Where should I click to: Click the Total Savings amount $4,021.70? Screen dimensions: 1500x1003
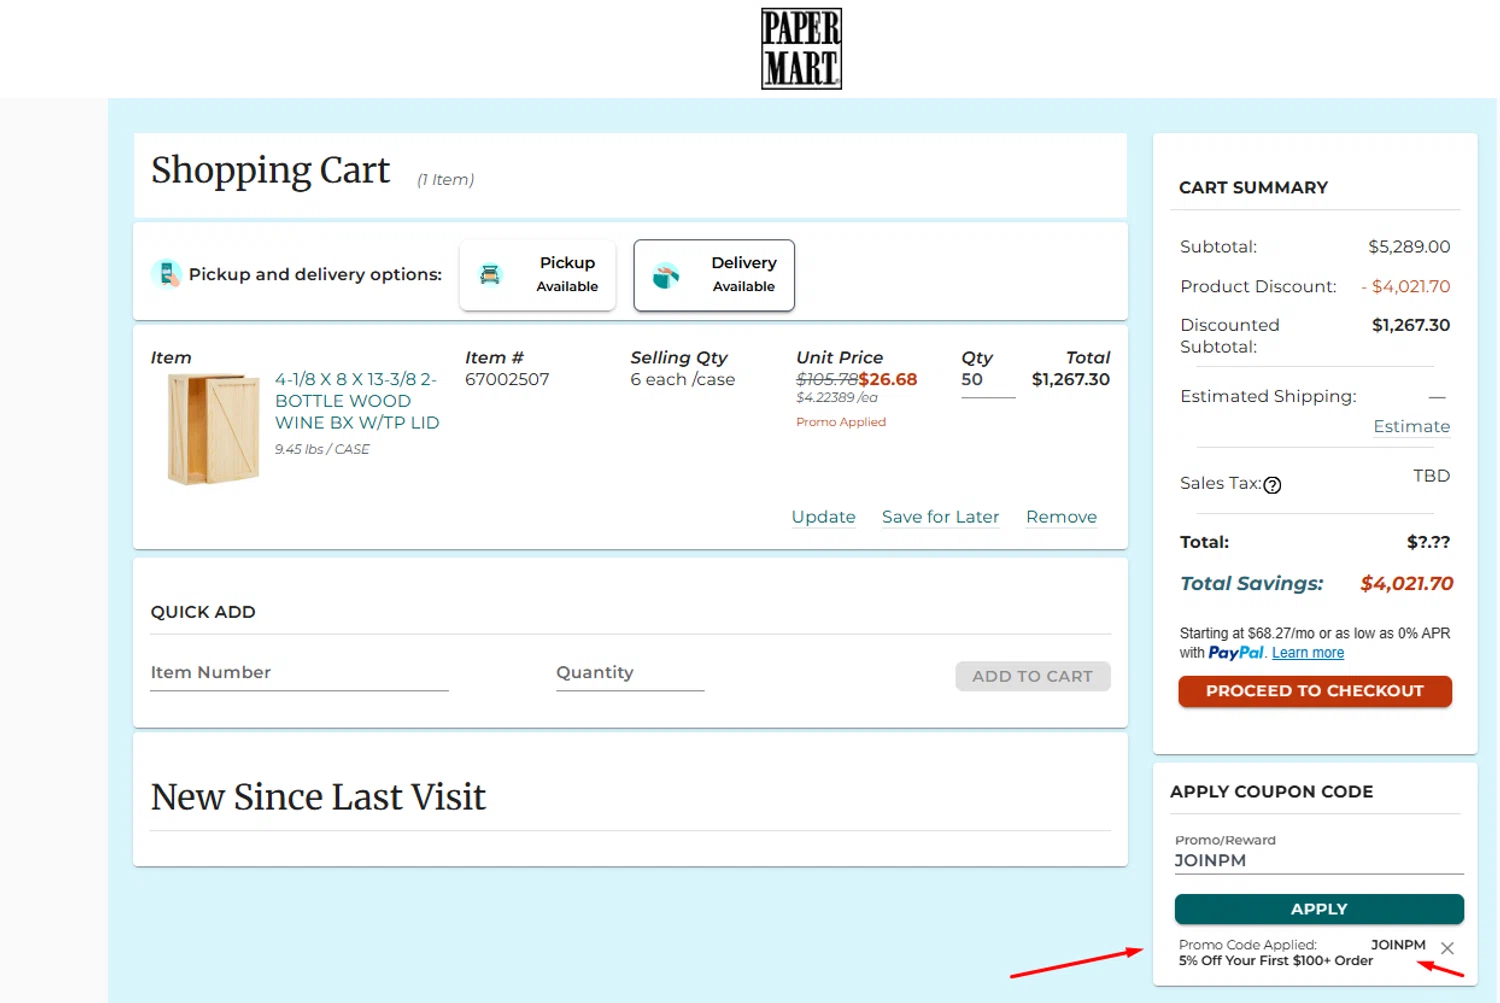click(x=1406, y=583)
